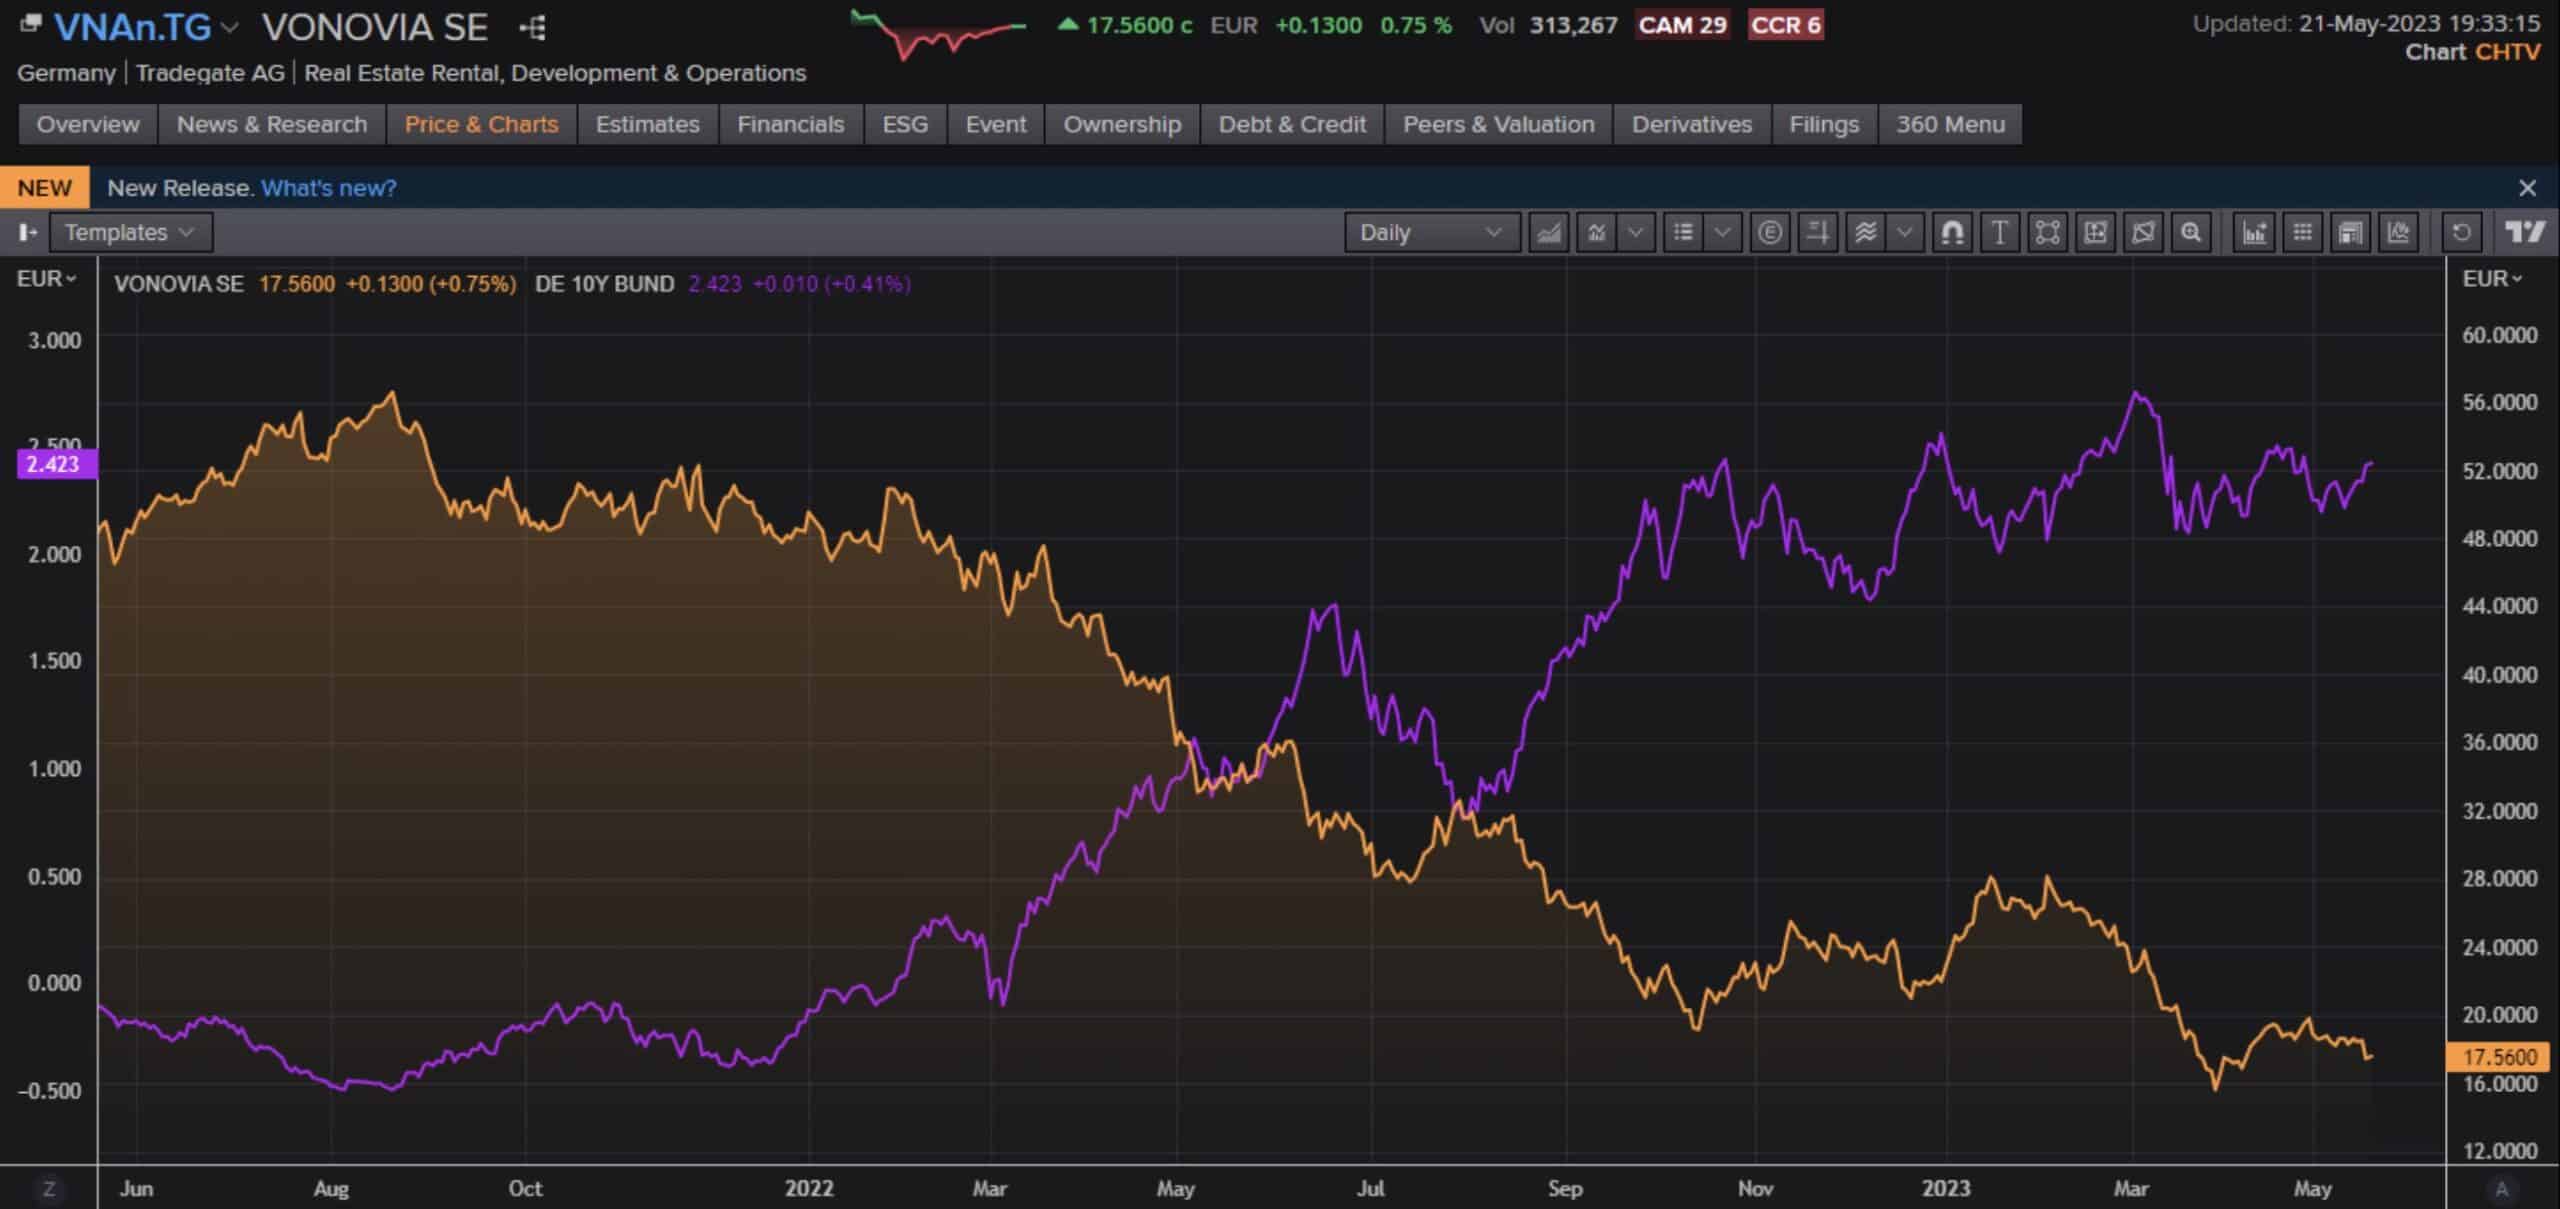Open the News & Research tab
Screen dimensions: 2560x1209
pyautogui.click(x=272, y=124)
